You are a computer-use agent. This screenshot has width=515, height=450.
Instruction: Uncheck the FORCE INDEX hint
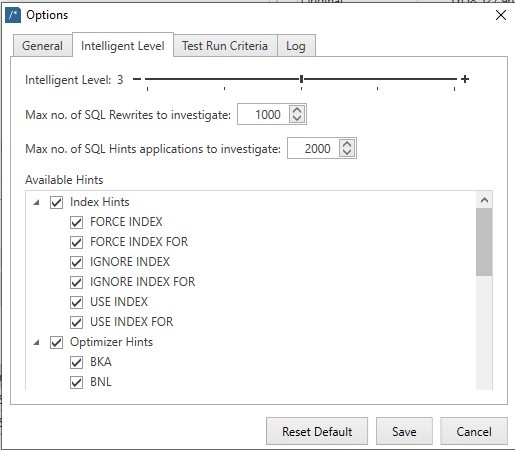pyautogui.click(x=76, y=222)
